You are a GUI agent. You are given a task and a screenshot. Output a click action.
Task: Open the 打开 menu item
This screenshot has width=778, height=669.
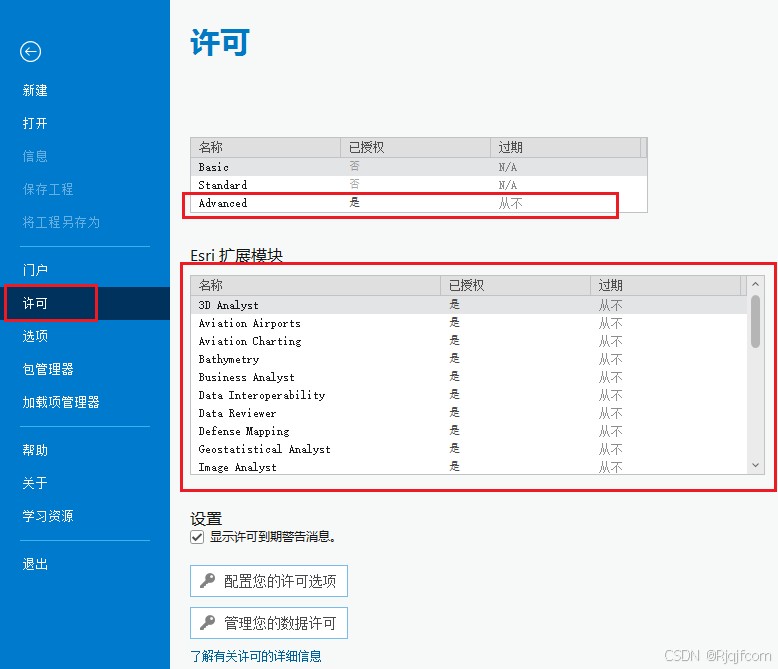coord(35,123)
